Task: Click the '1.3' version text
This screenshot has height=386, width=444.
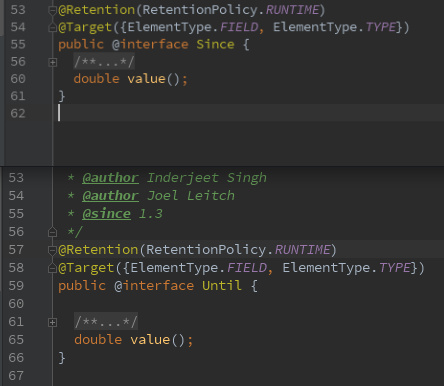Action: (151, 214)
